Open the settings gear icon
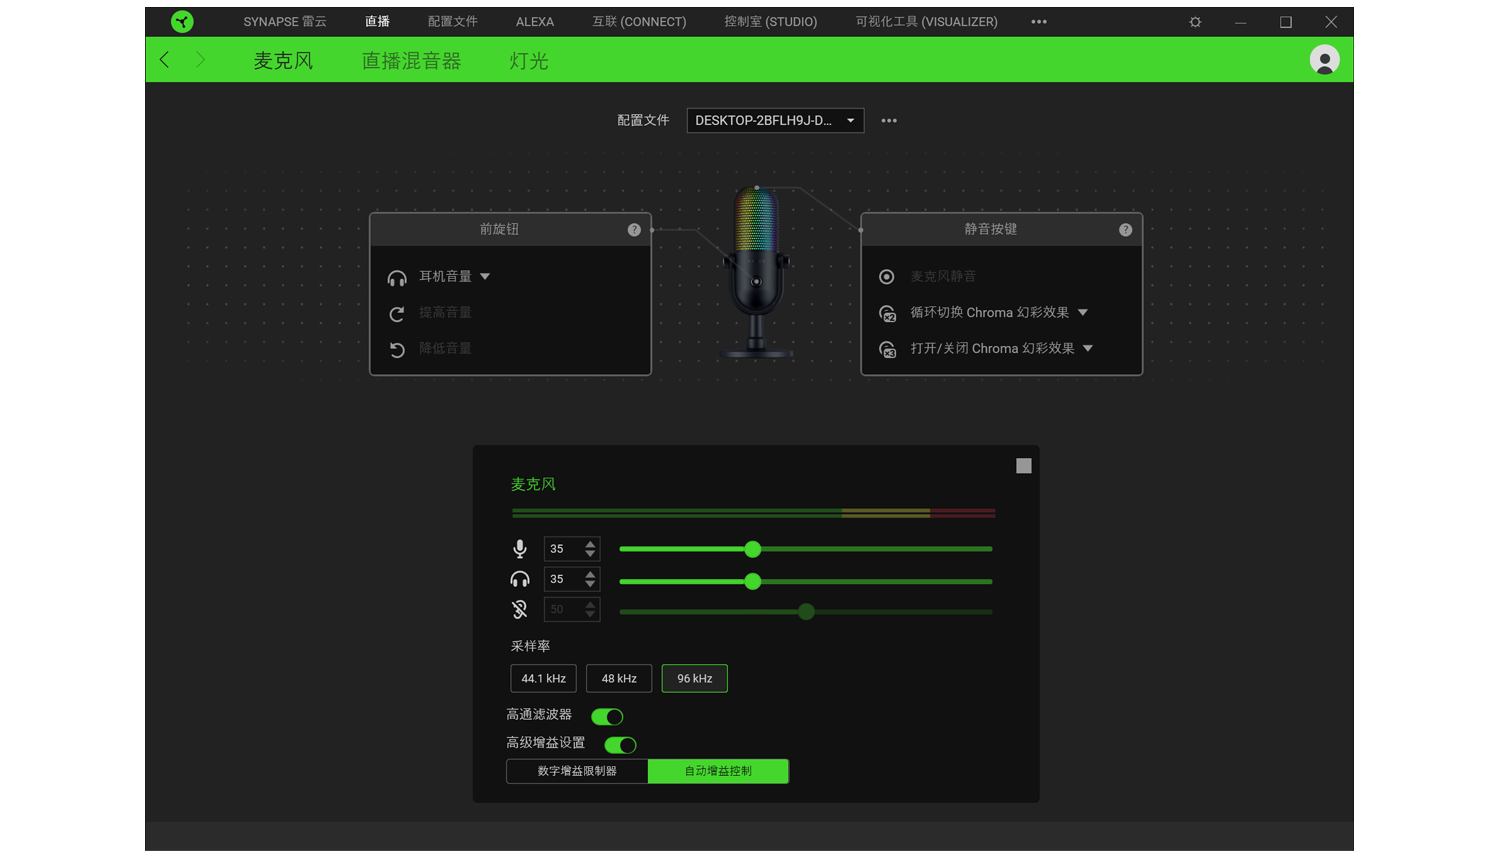Image resolution: width=1500 pixels, height=857 pixels. pos(1195,22)
